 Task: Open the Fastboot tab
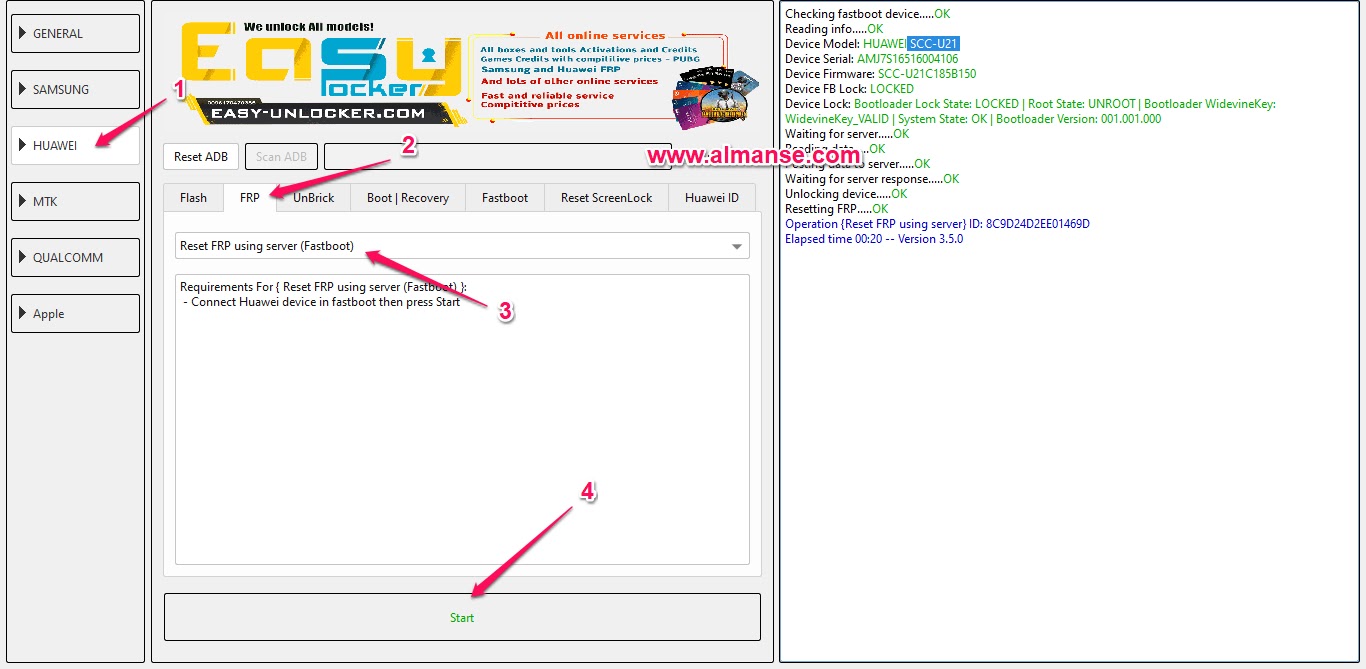pos(505,197)
